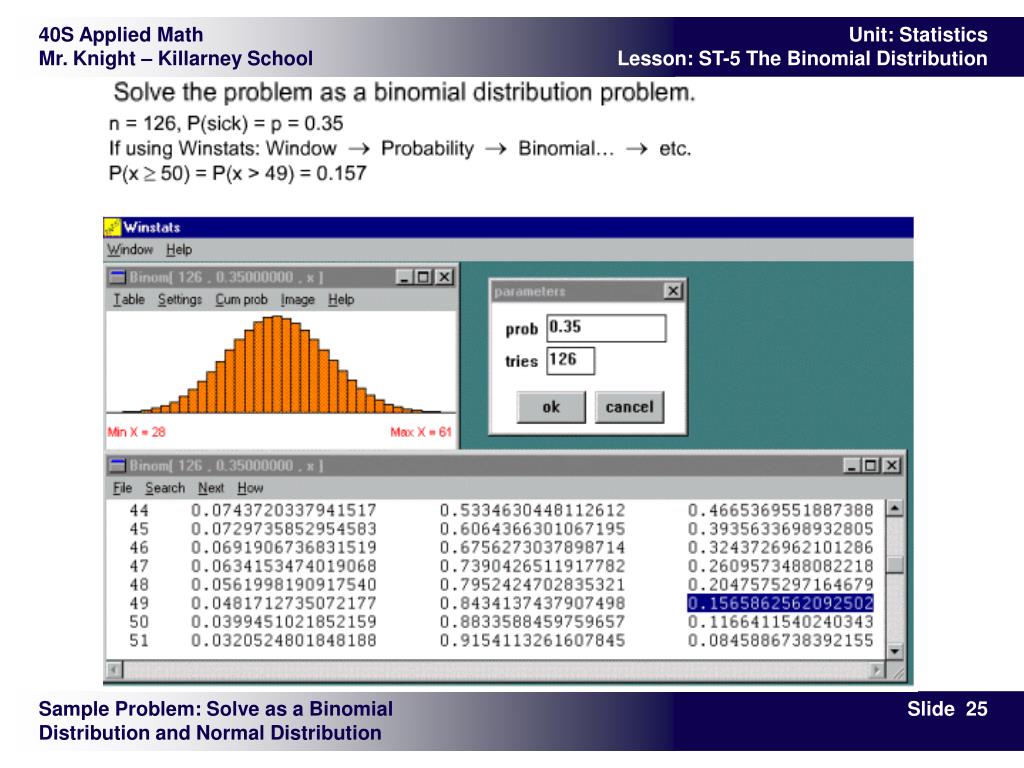Click cumulative value 0.5334630448112612
The image size is (1024, 768).
pos(532,510)
